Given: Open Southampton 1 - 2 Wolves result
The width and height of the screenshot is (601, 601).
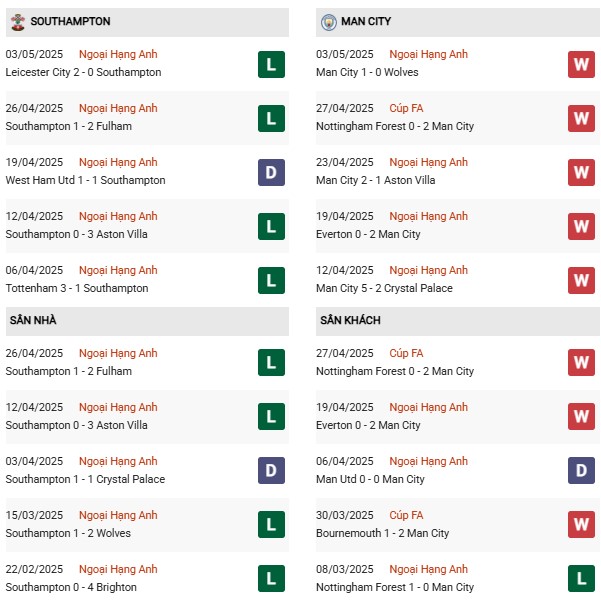Looking at the screenshot, I should (x=68, y=533).
